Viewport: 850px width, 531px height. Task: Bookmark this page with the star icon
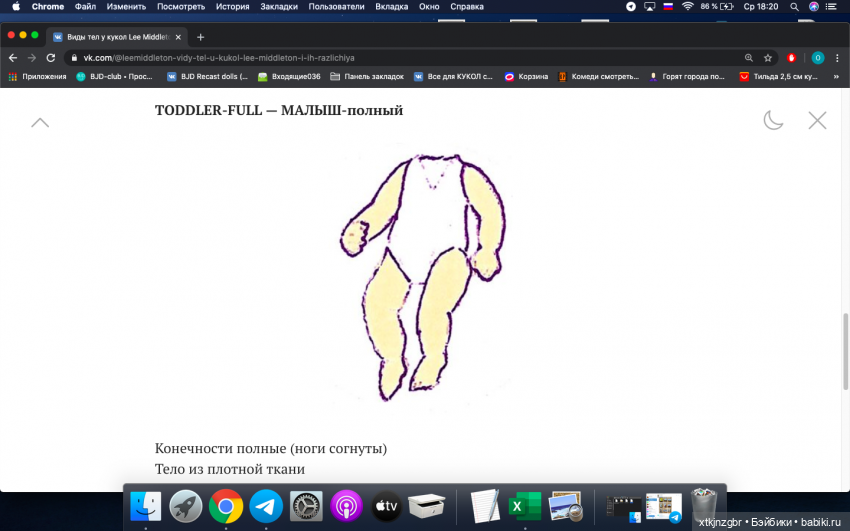coord(768,58)
